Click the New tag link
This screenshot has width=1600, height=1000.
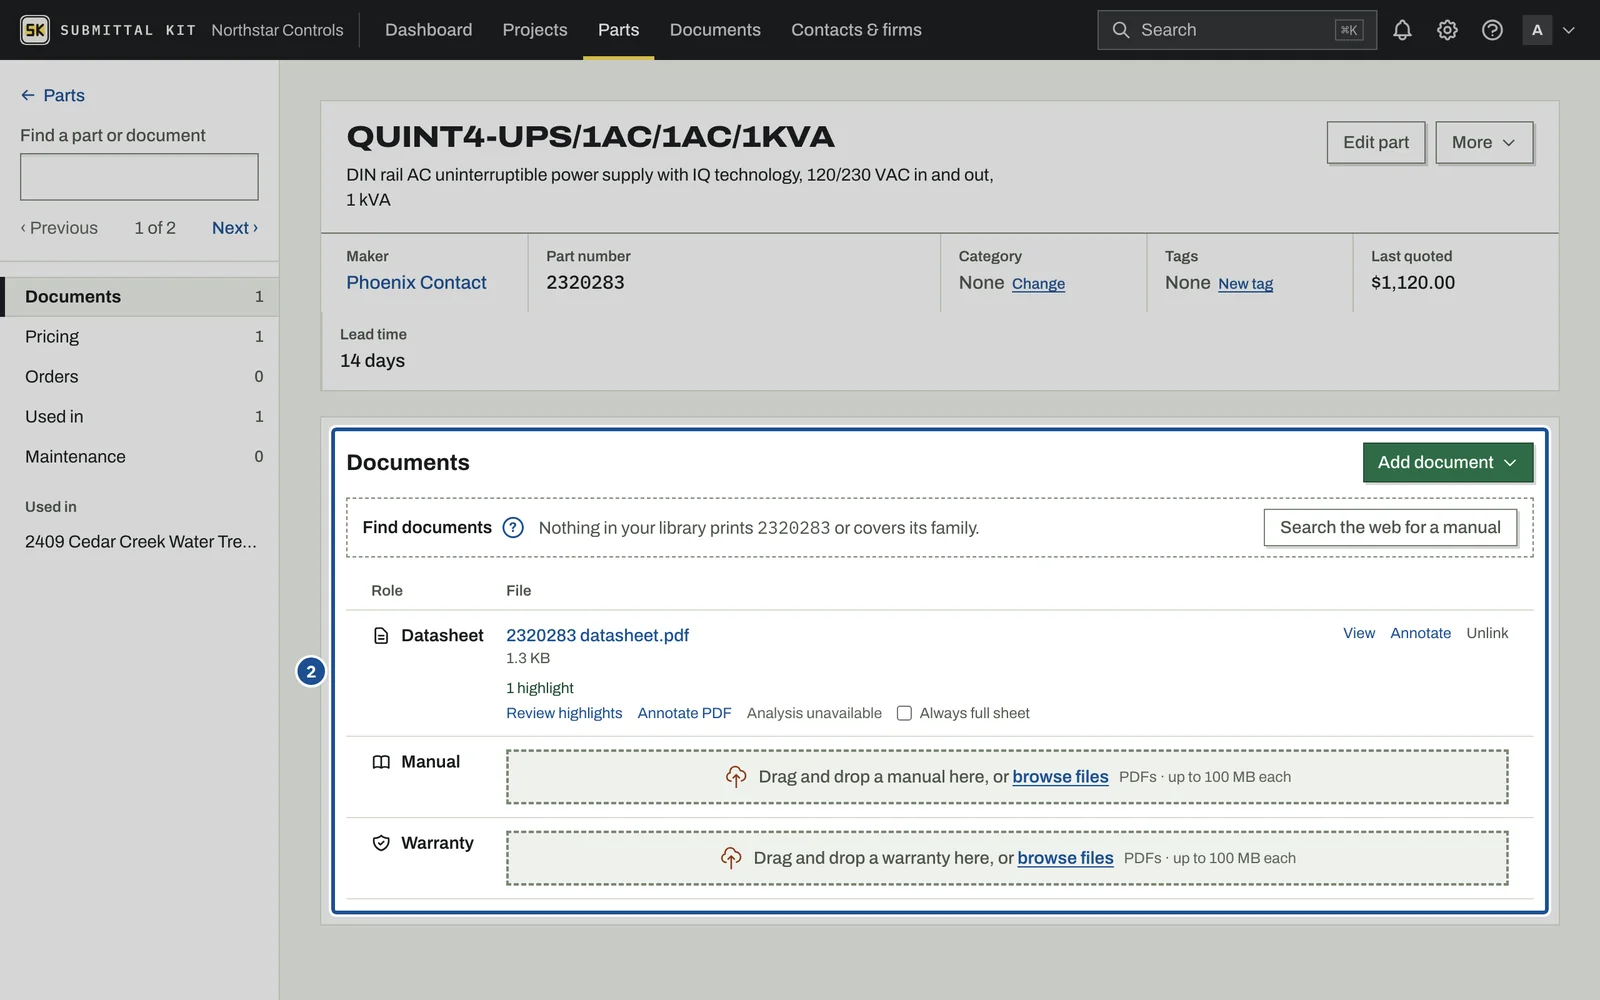coord(1245,284)
